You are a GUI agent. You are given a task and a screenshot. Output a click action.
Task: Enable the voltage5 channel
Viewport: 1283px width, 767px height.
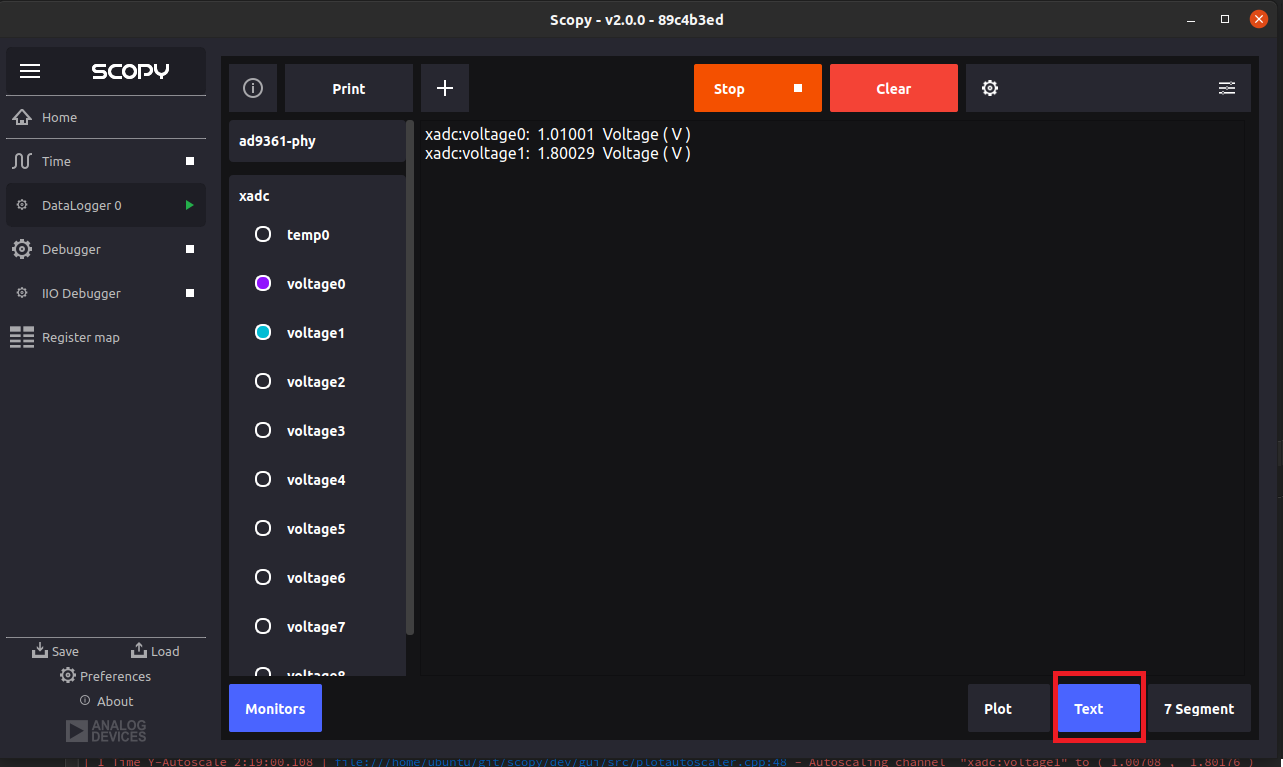pos(263,528)
